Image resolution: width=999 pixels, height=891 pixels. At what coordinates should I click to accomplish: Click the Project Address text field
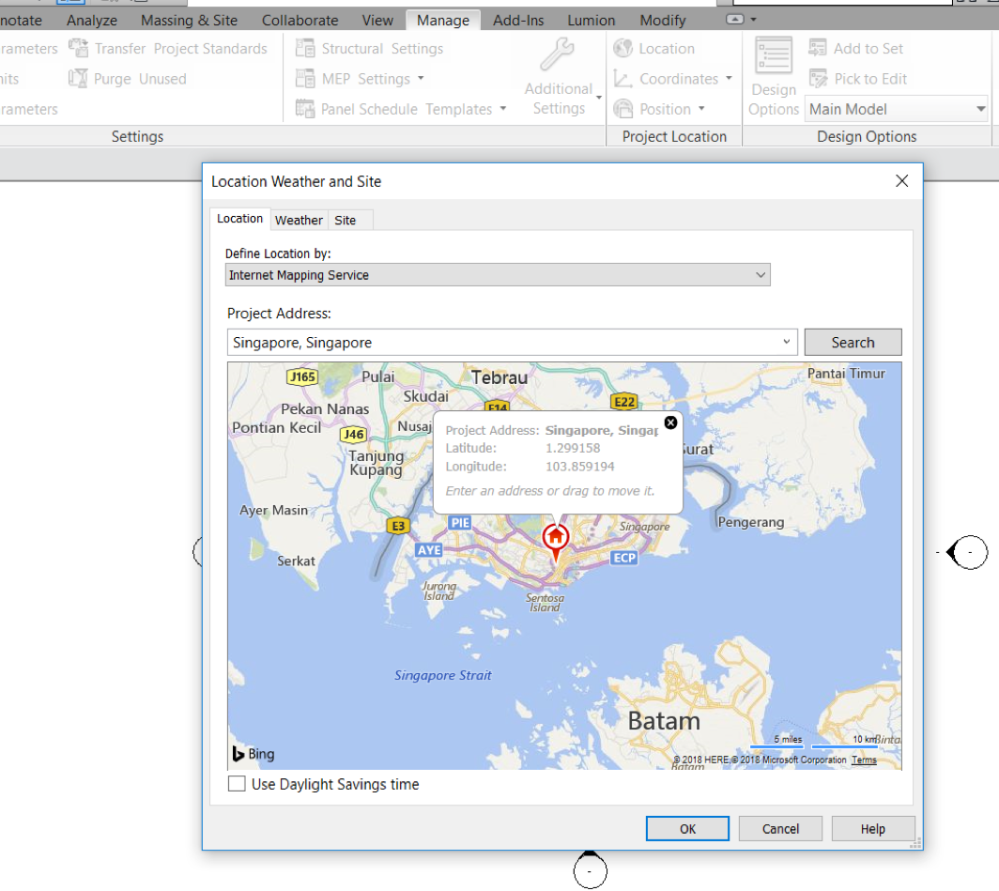500,342
